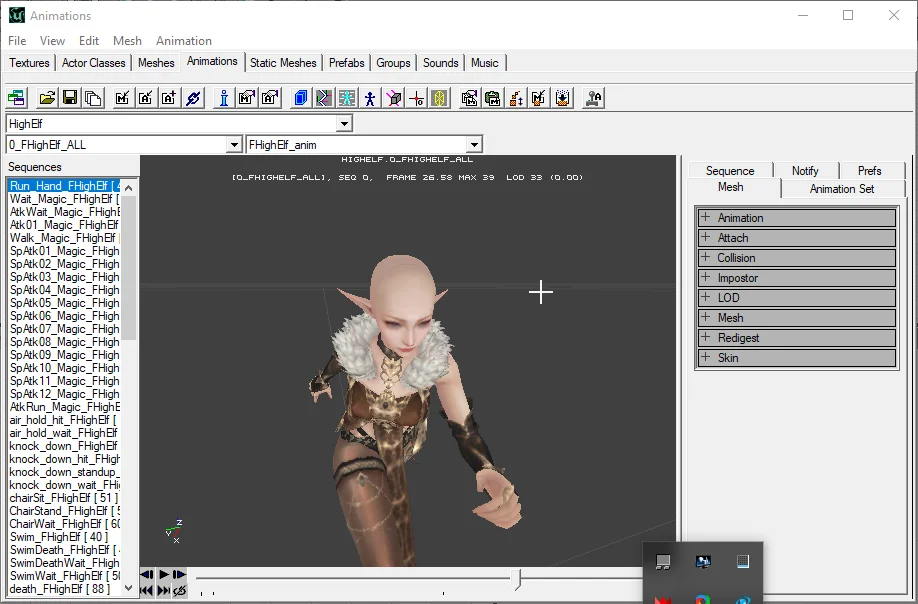Click the open folder toolbar icon

tap(47, 98)
